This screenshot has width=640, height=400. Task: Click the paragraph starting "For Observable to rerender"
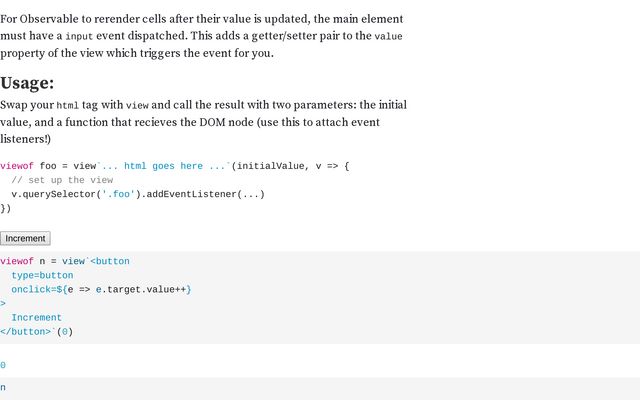point(203,36)
